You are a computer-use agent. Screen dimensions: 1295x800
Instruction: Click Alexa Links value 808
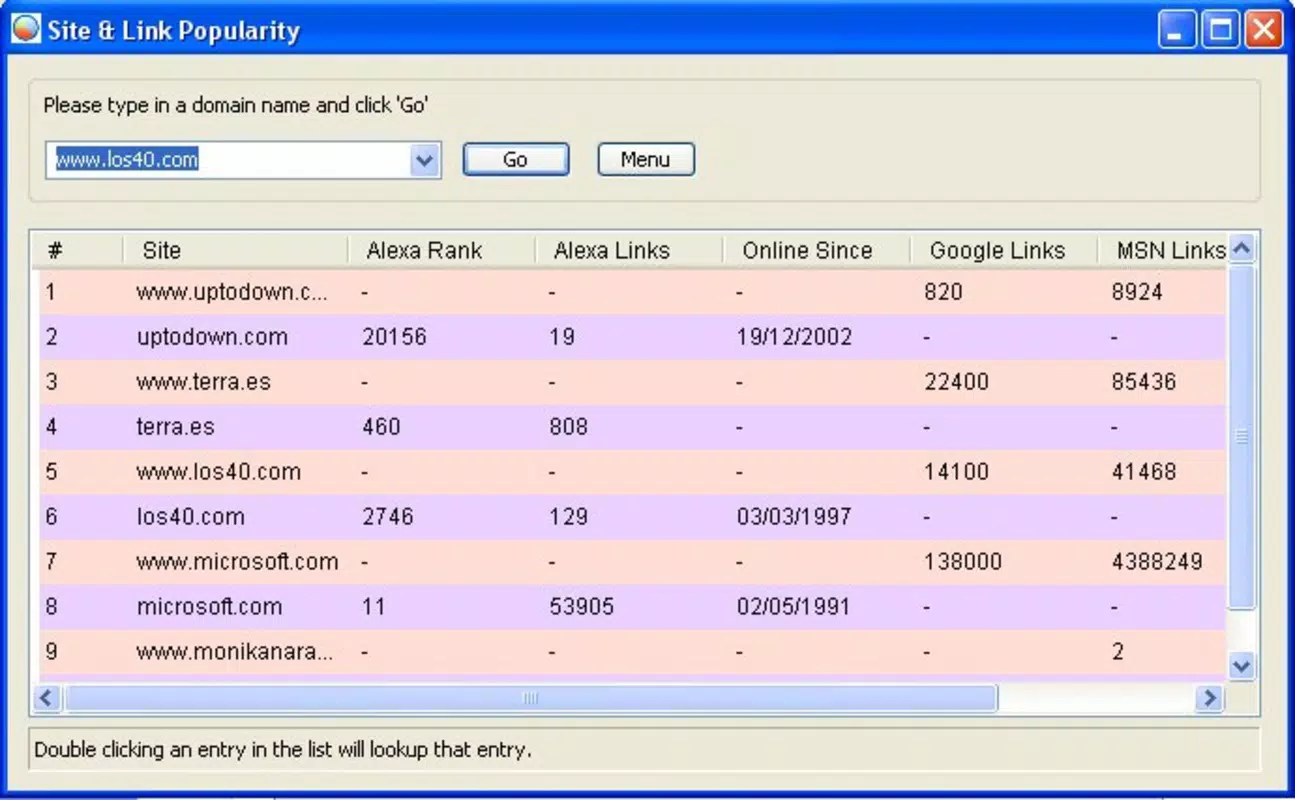pos(568,427)
